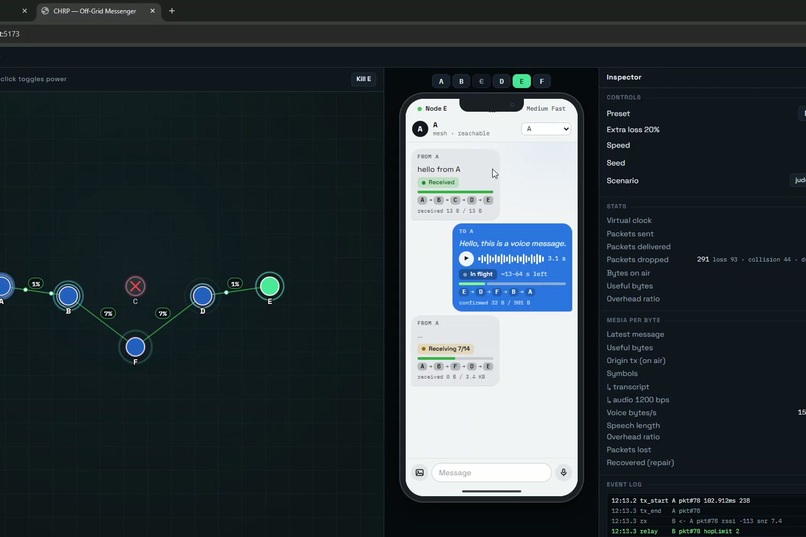Switch phone view to node D tab
Viewport: 806px width, 537px height.
coord(502,81)
